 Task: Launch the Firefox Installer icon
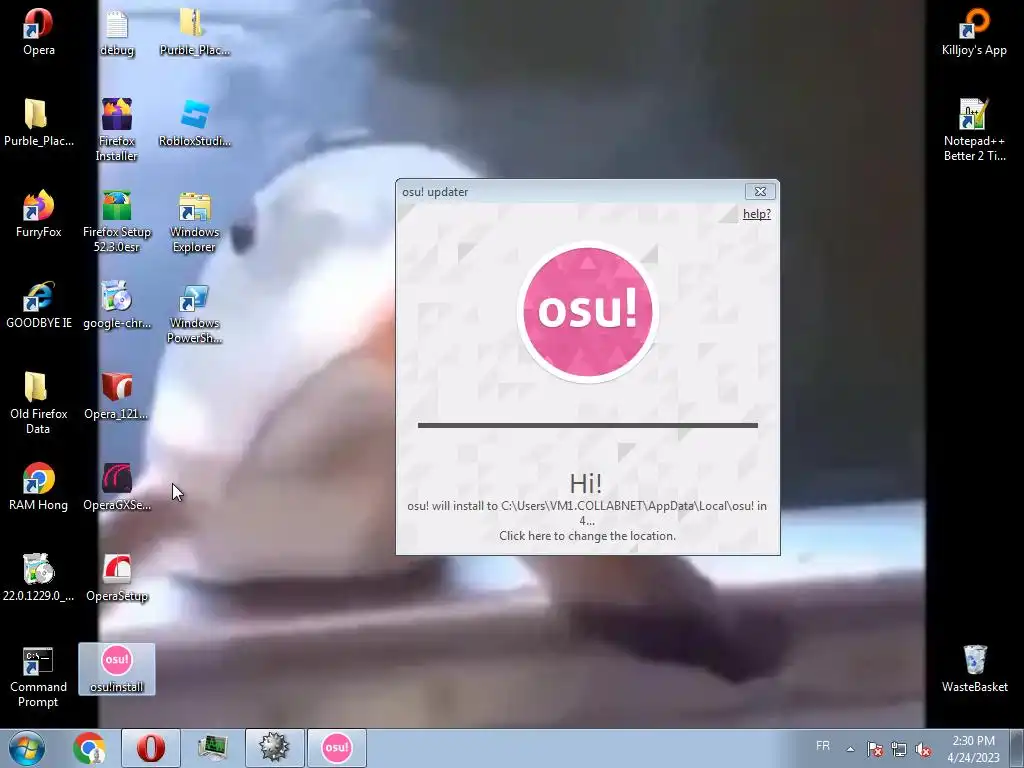117,129
